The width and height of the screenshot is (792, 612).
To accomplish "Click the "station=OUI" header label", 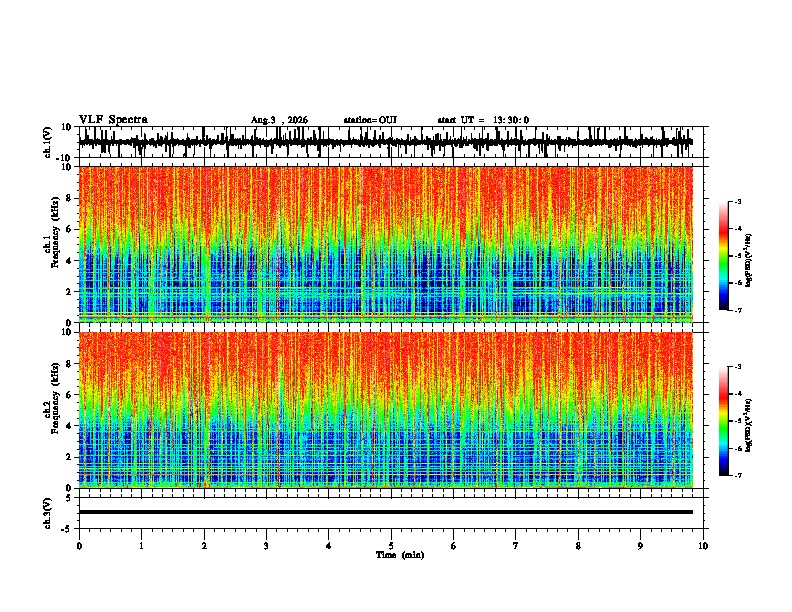I will 370,120.
